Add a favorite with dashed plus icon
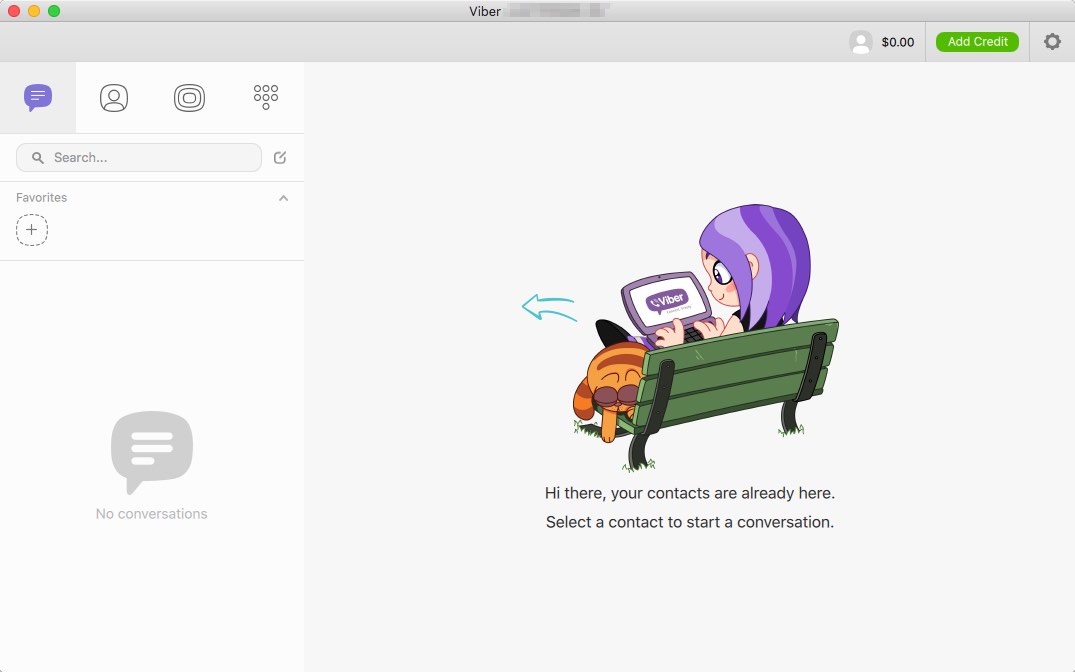 [x=32, y=230]
